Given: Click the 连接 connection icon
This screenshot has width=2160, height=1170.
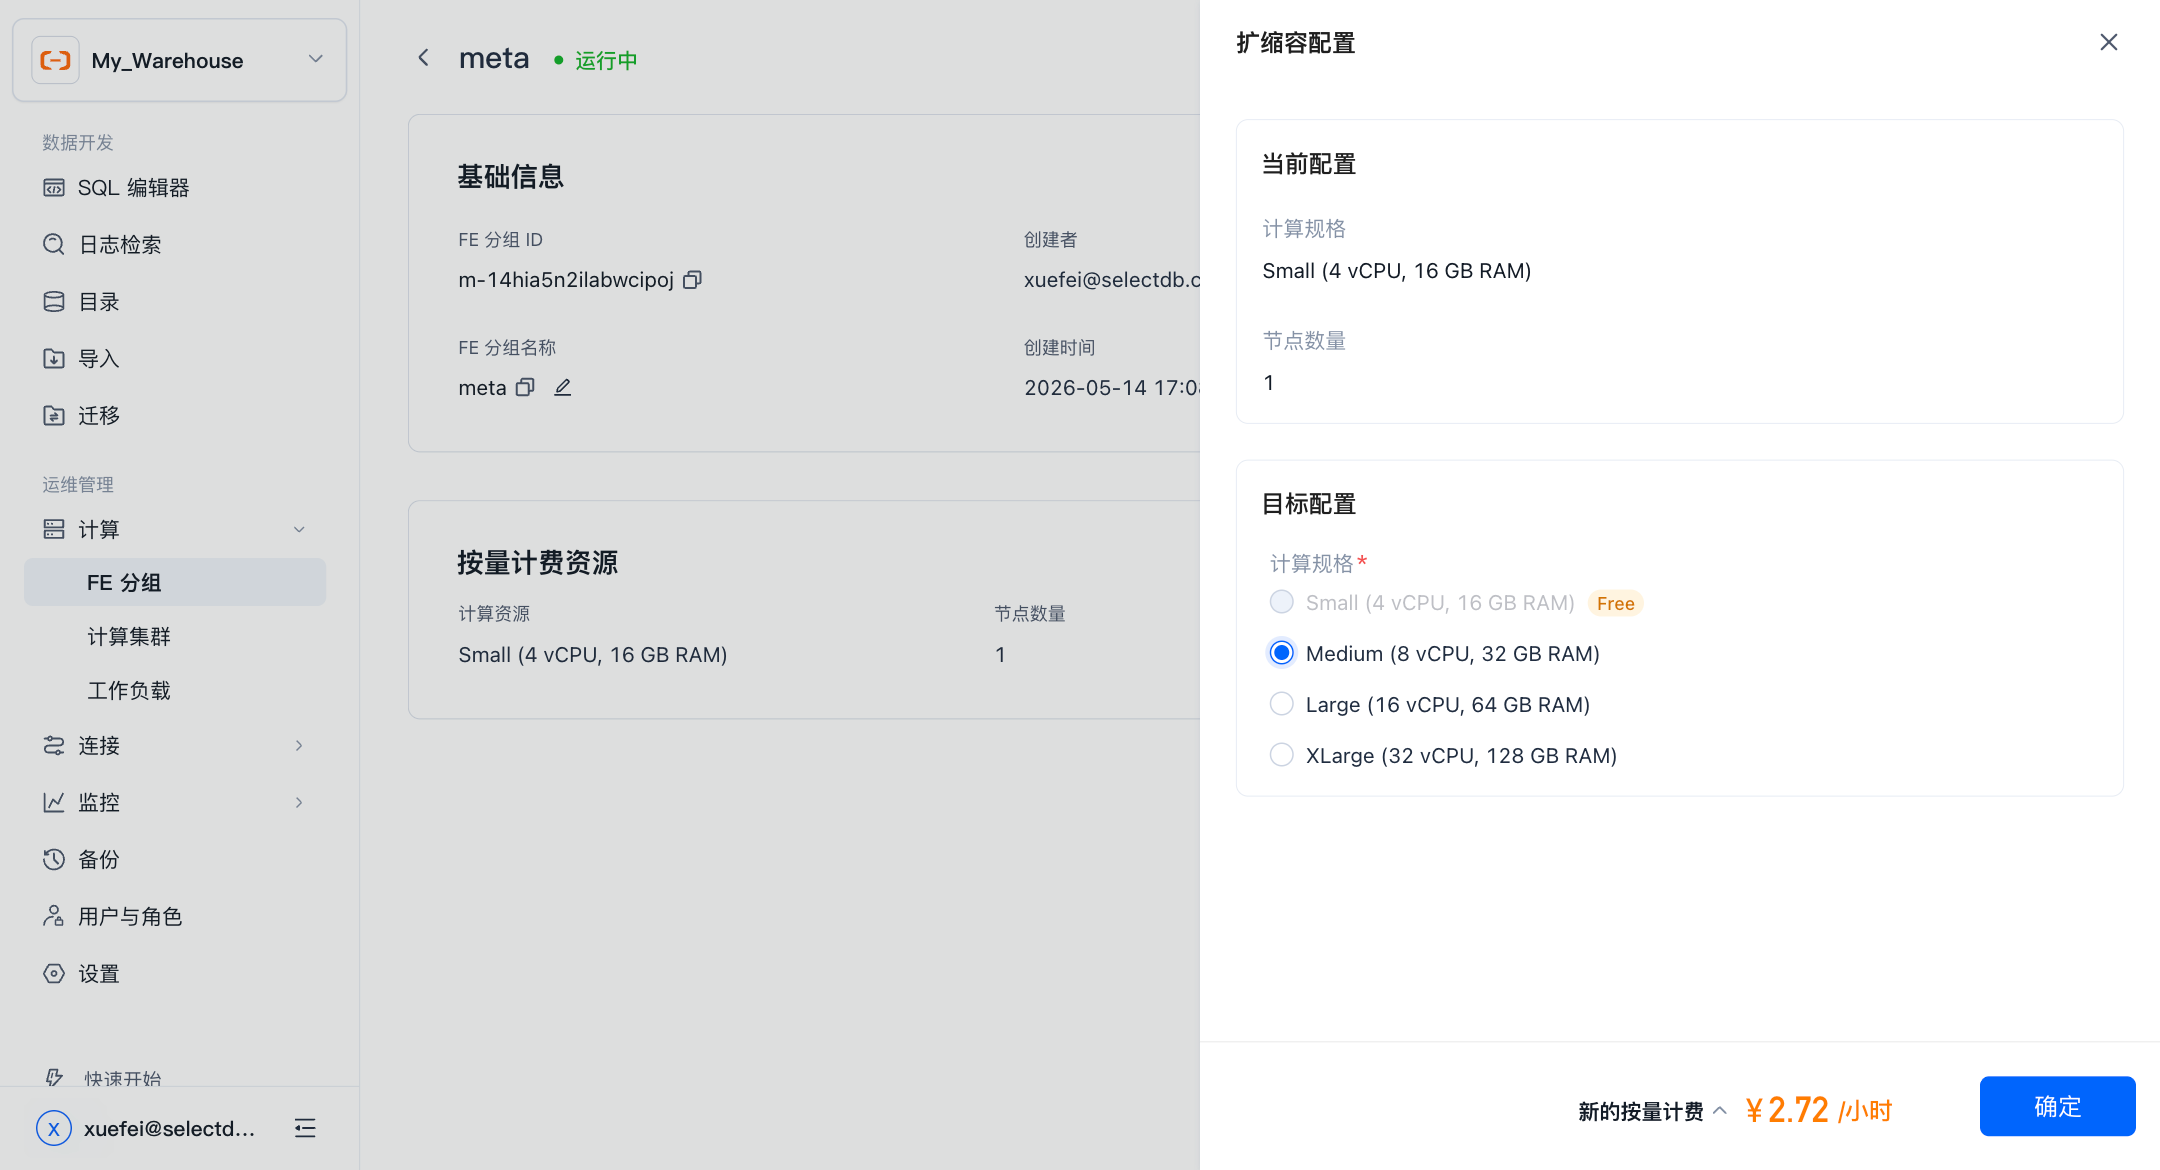Looking at the screenshot, I should (x=54, y=746).
